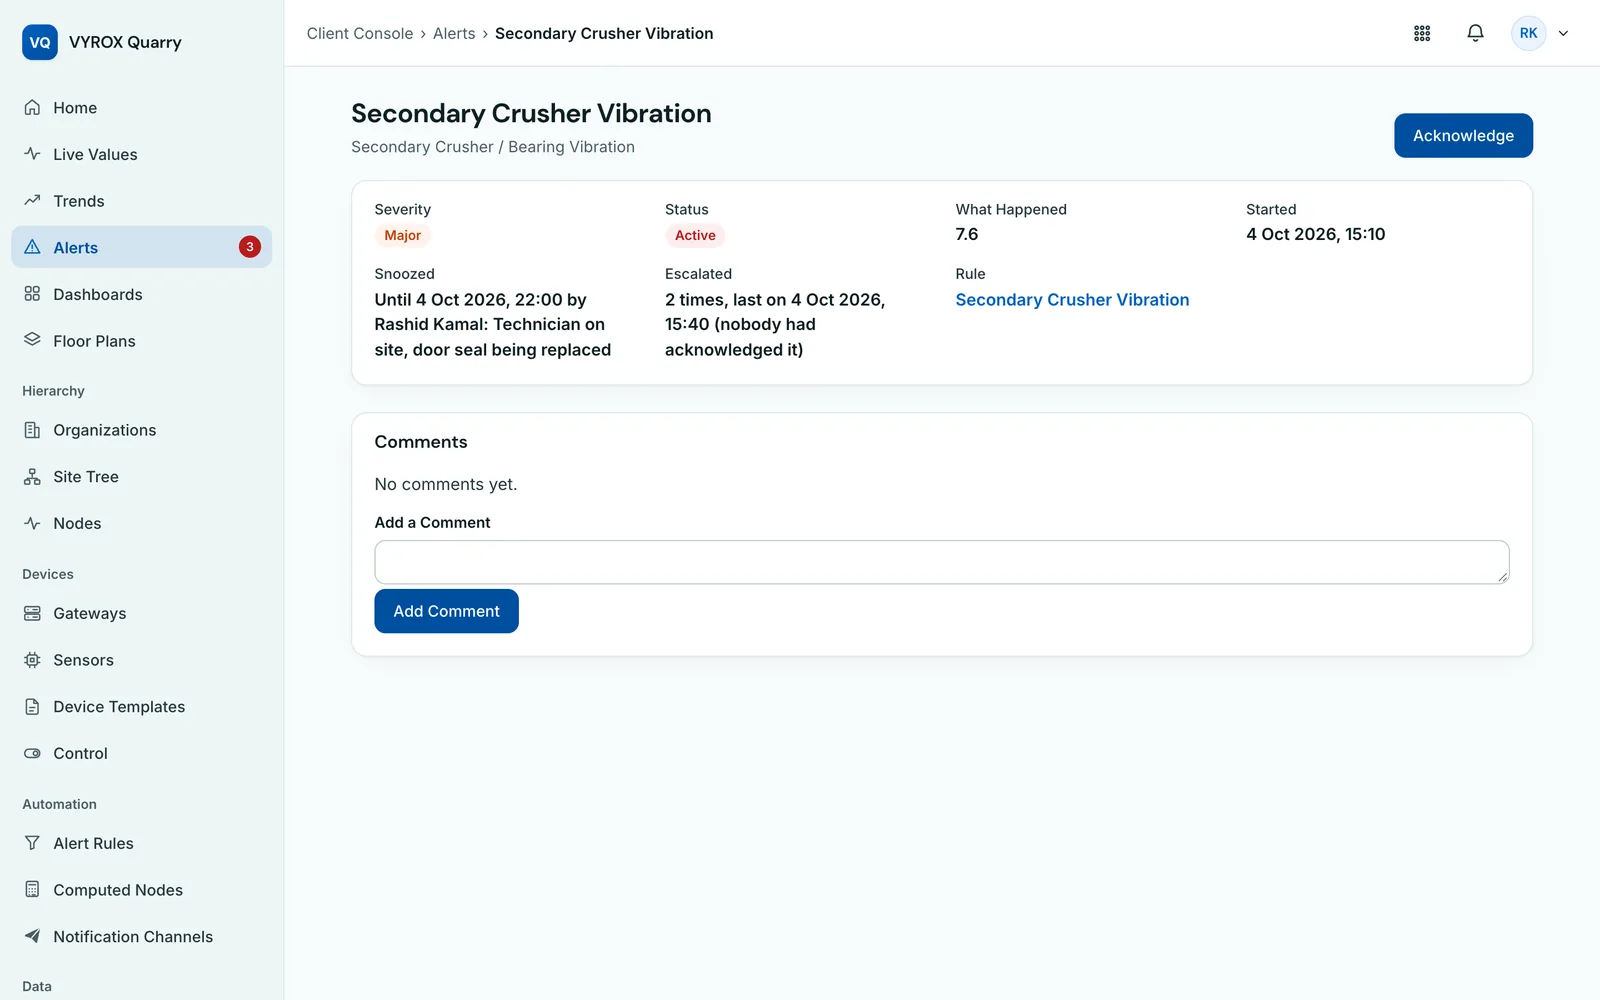
Task: Go to Live Values page
Action: pos(141,154)
